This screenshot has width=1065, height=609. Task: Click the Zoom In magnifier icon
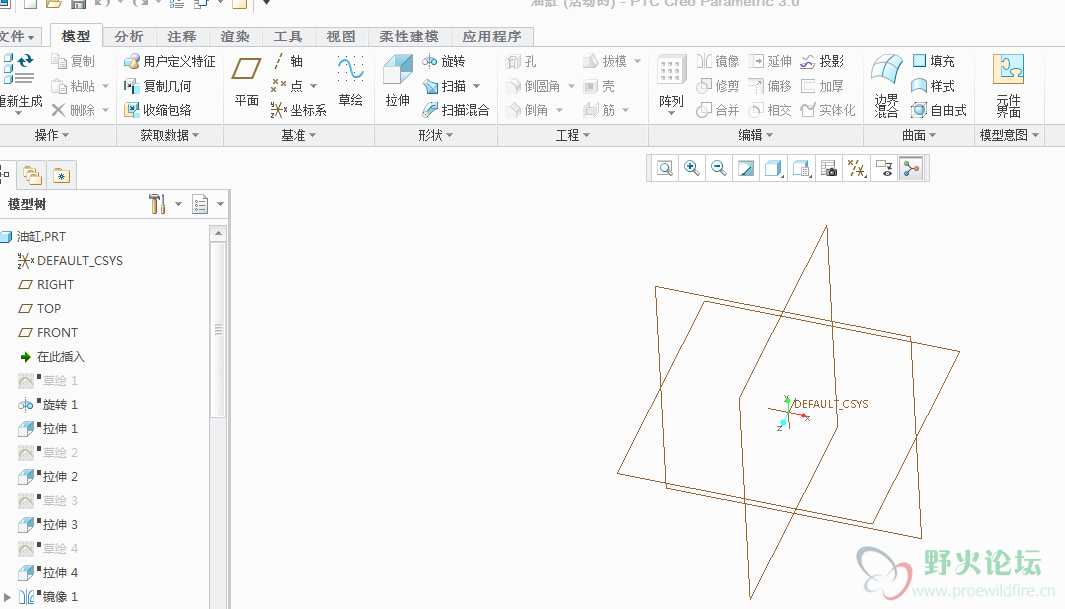tap(692, 169)
